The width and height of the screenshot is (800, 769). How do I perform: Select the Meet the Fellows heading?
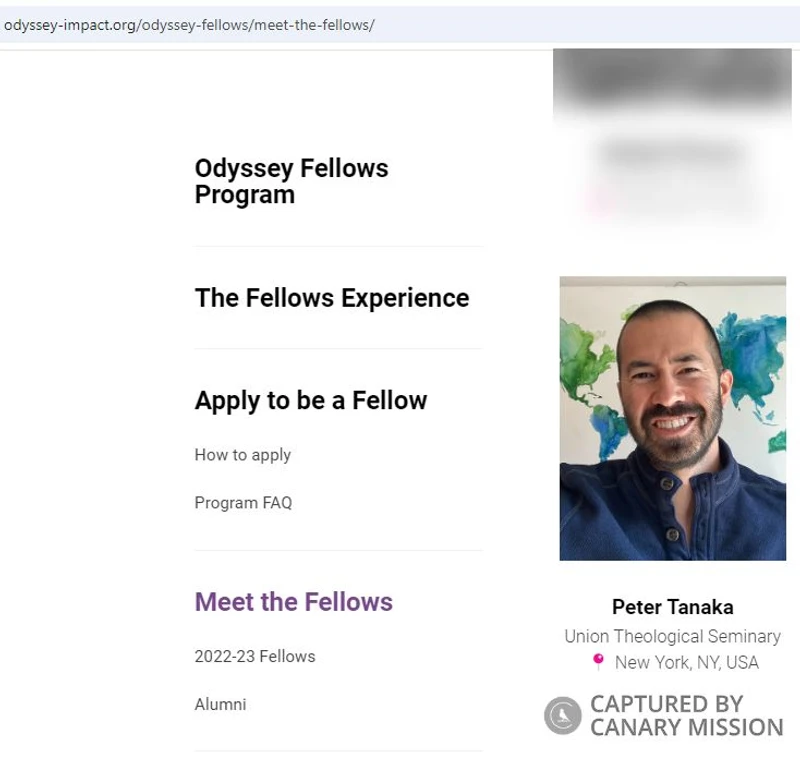[293, 602]
